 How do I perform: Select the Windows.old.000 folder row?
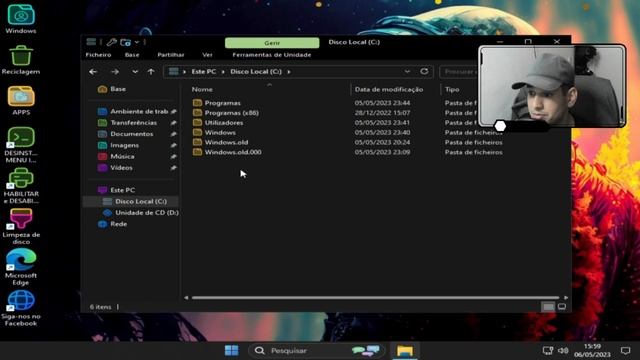347,152
